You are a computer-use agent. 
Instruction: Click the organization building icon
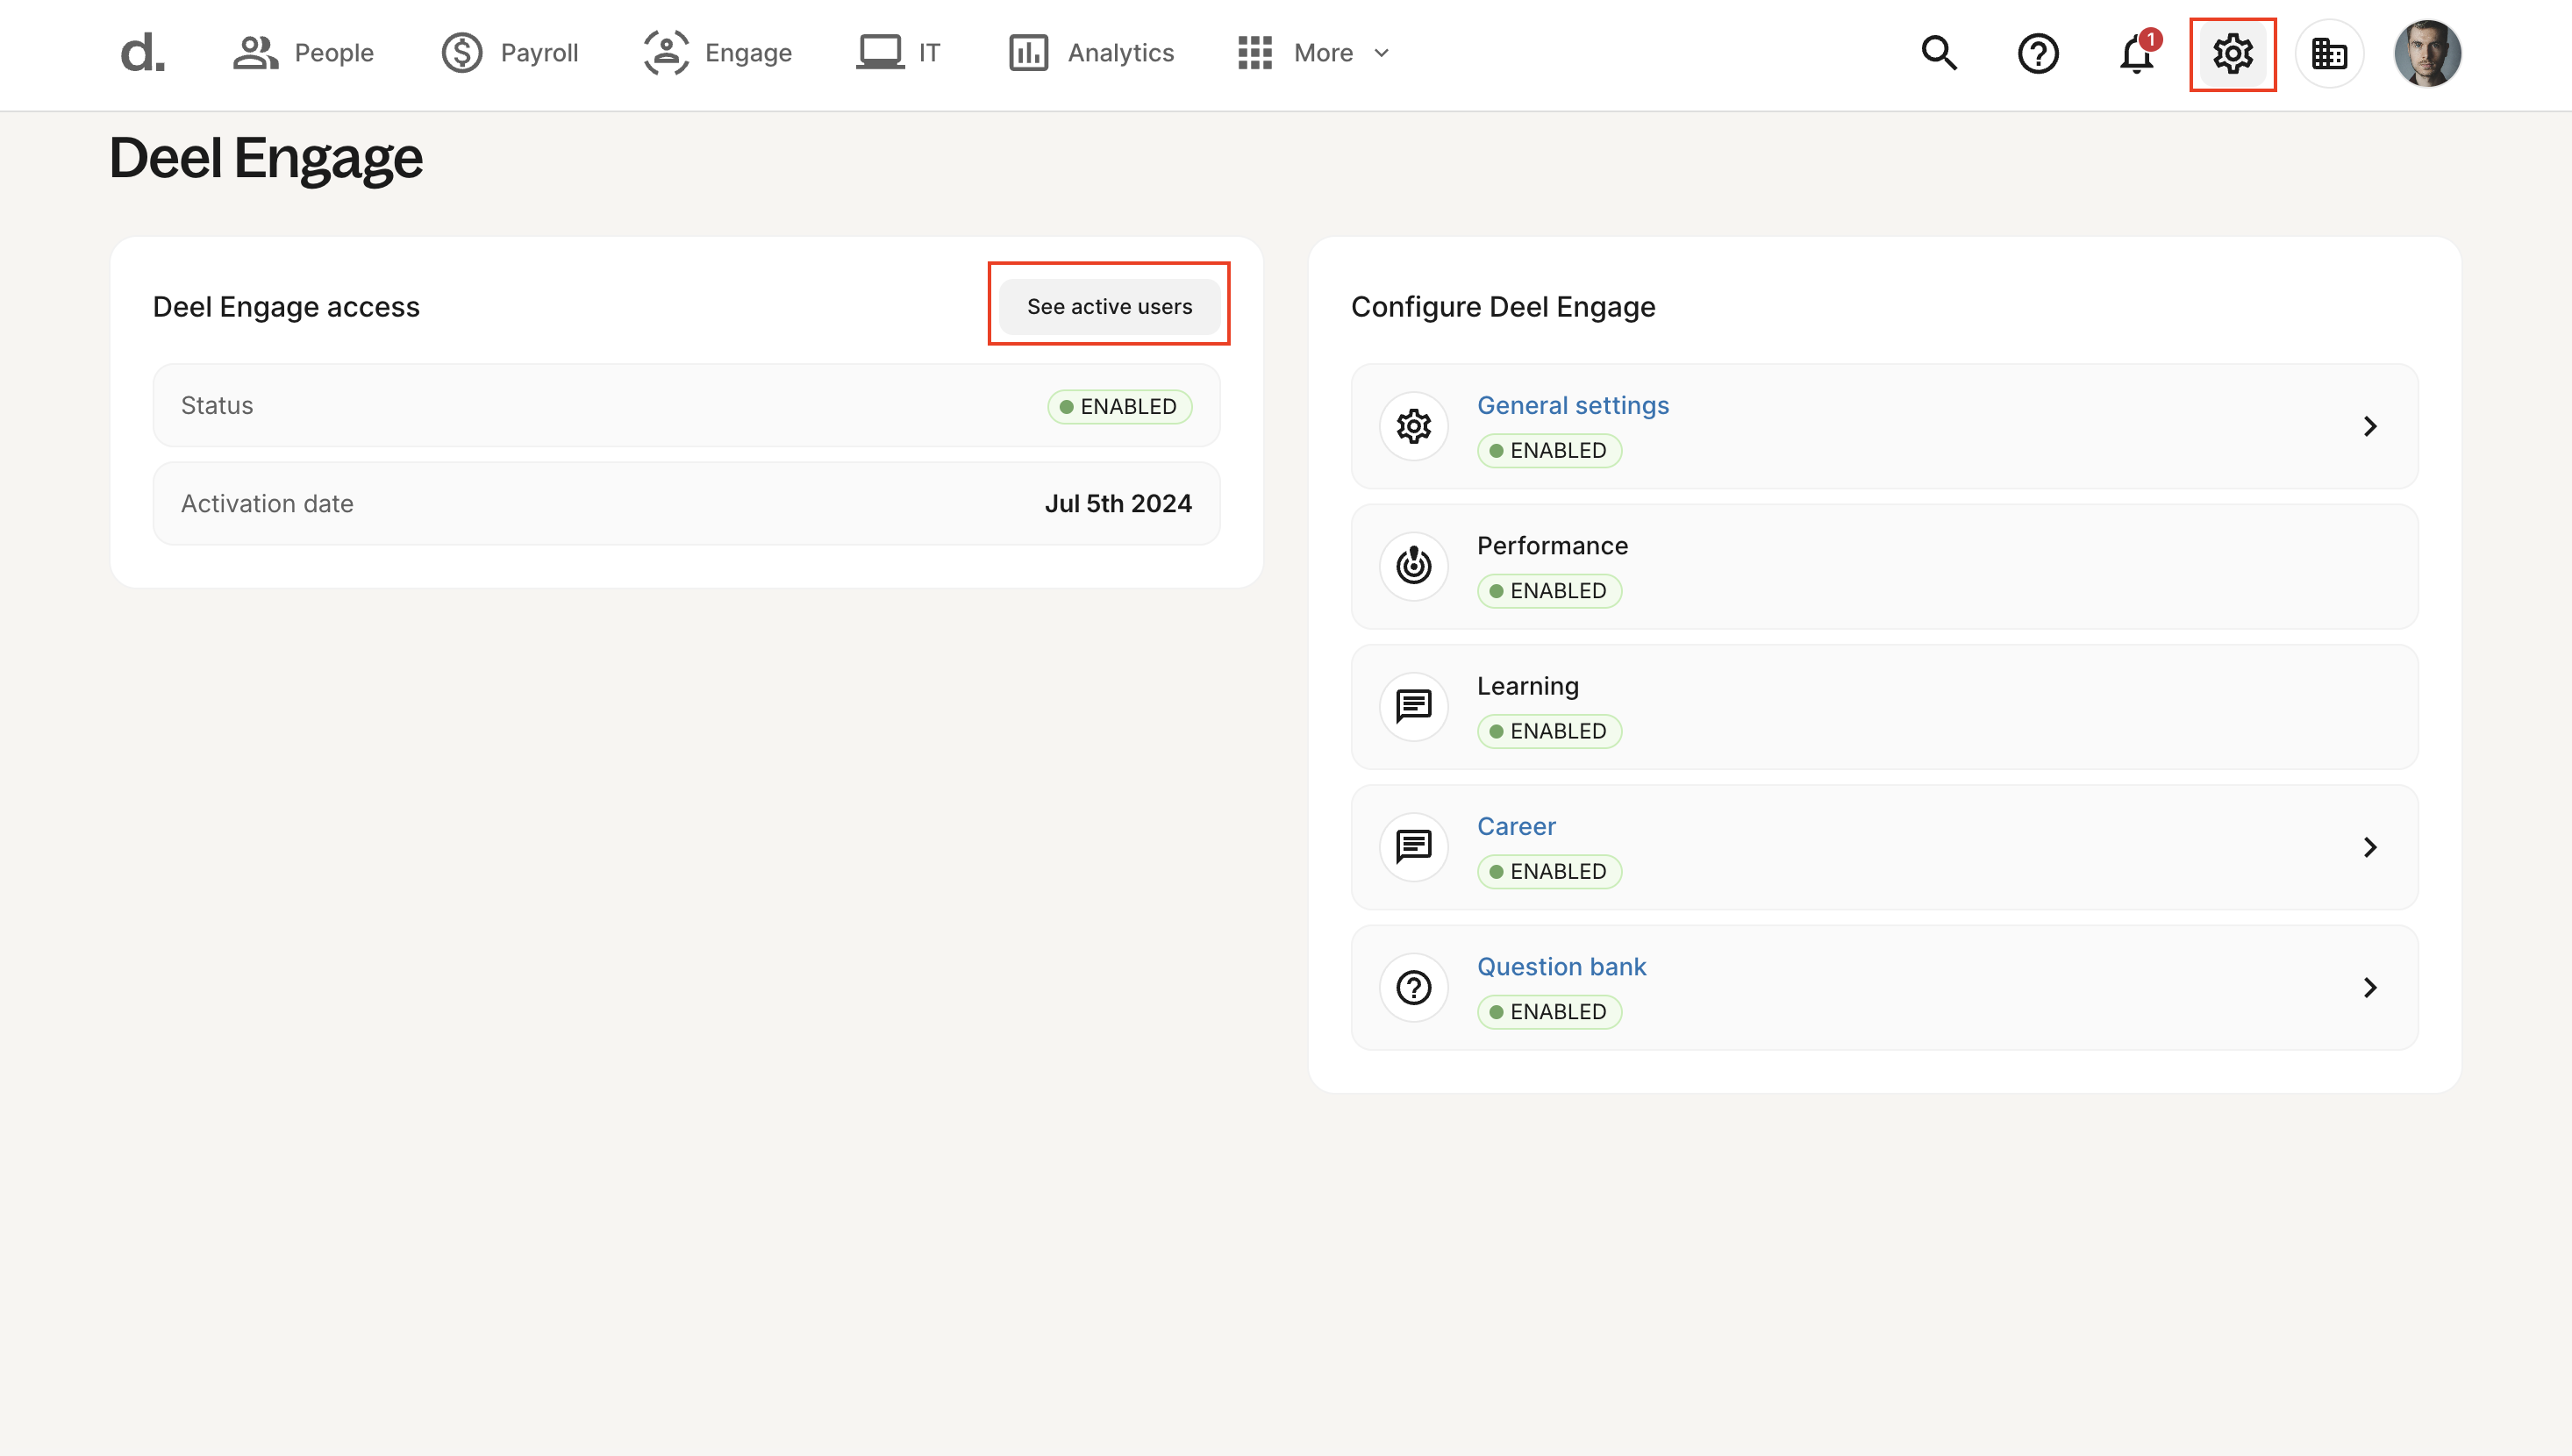[x=2329, y=54]
